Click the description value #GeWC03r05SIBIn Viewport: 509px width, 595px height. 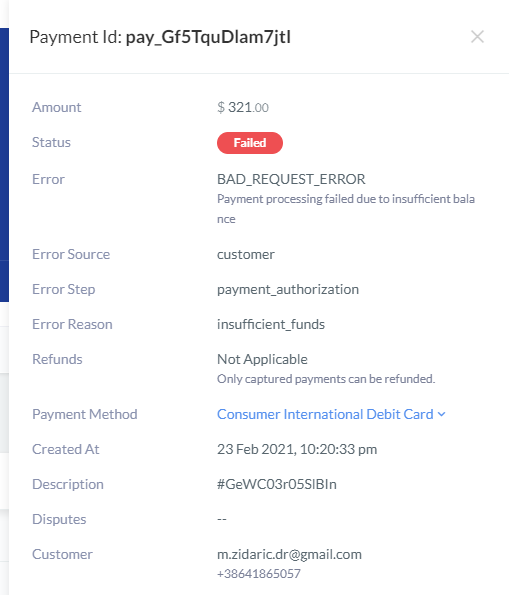point(277,484)
